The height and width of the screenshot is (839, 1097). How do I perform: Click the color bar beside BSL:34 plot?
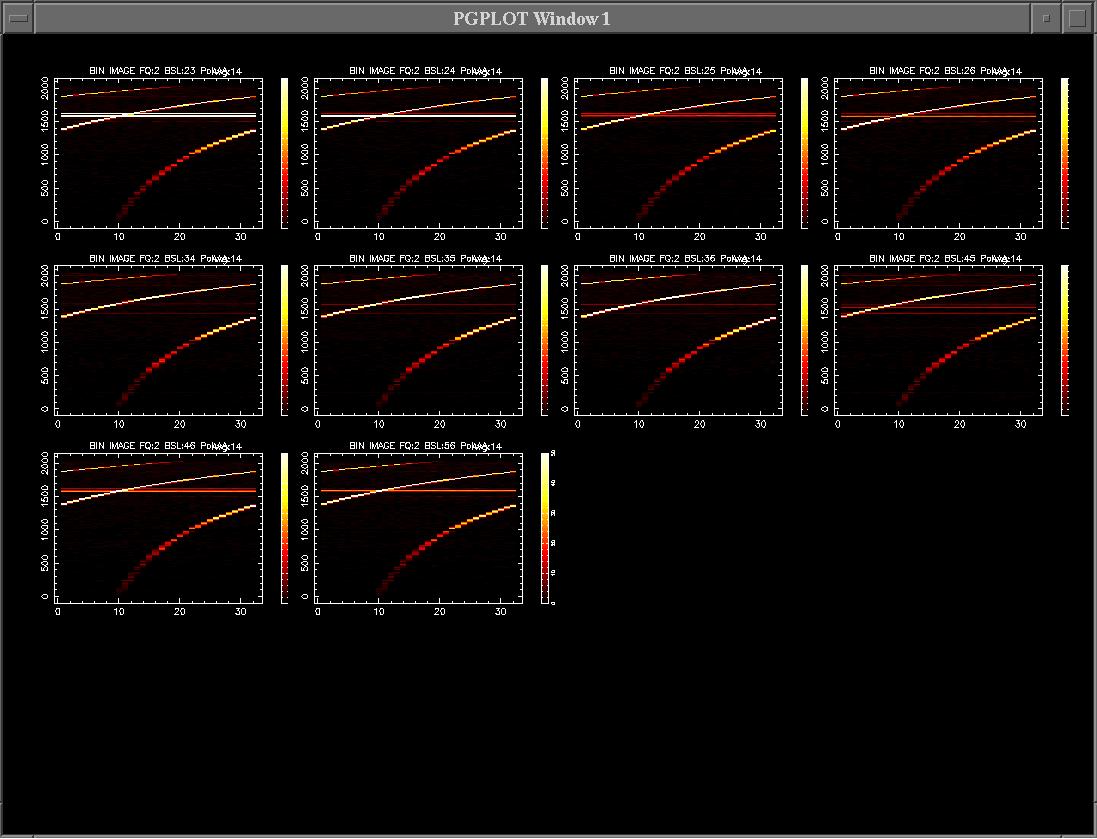285,340
